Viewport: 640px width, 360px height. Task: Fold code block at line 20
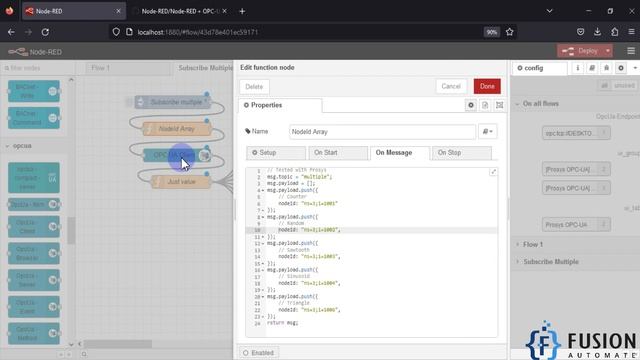[x=263, y=297]
